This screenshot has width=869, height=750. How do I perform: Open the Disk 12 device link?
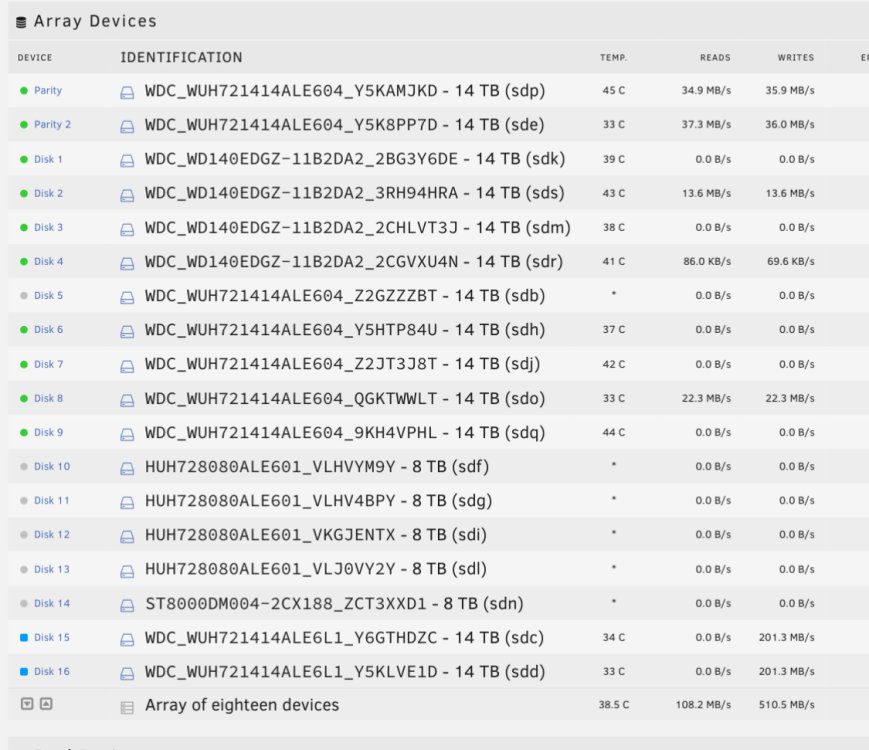point(52,535)
